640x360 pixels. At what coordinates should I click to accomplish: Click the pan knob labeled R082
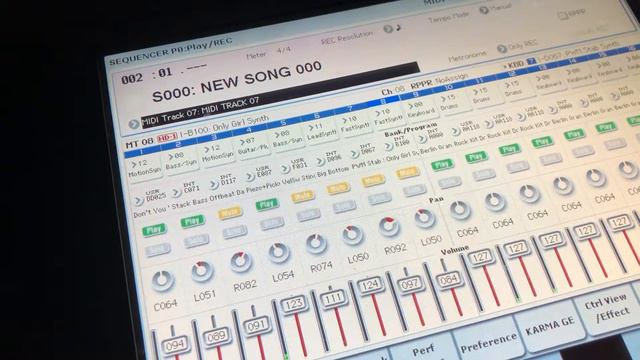241,262
